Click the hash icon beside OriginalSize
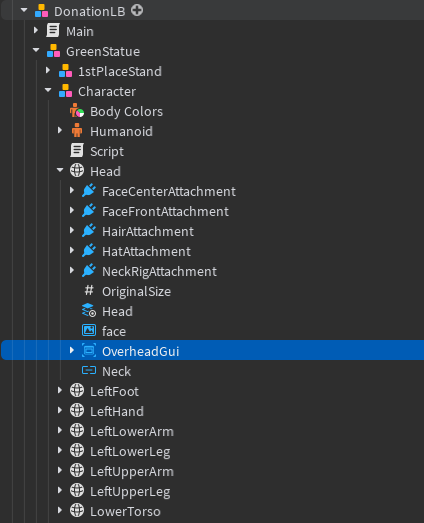424x523 pixels. [89, 291]
